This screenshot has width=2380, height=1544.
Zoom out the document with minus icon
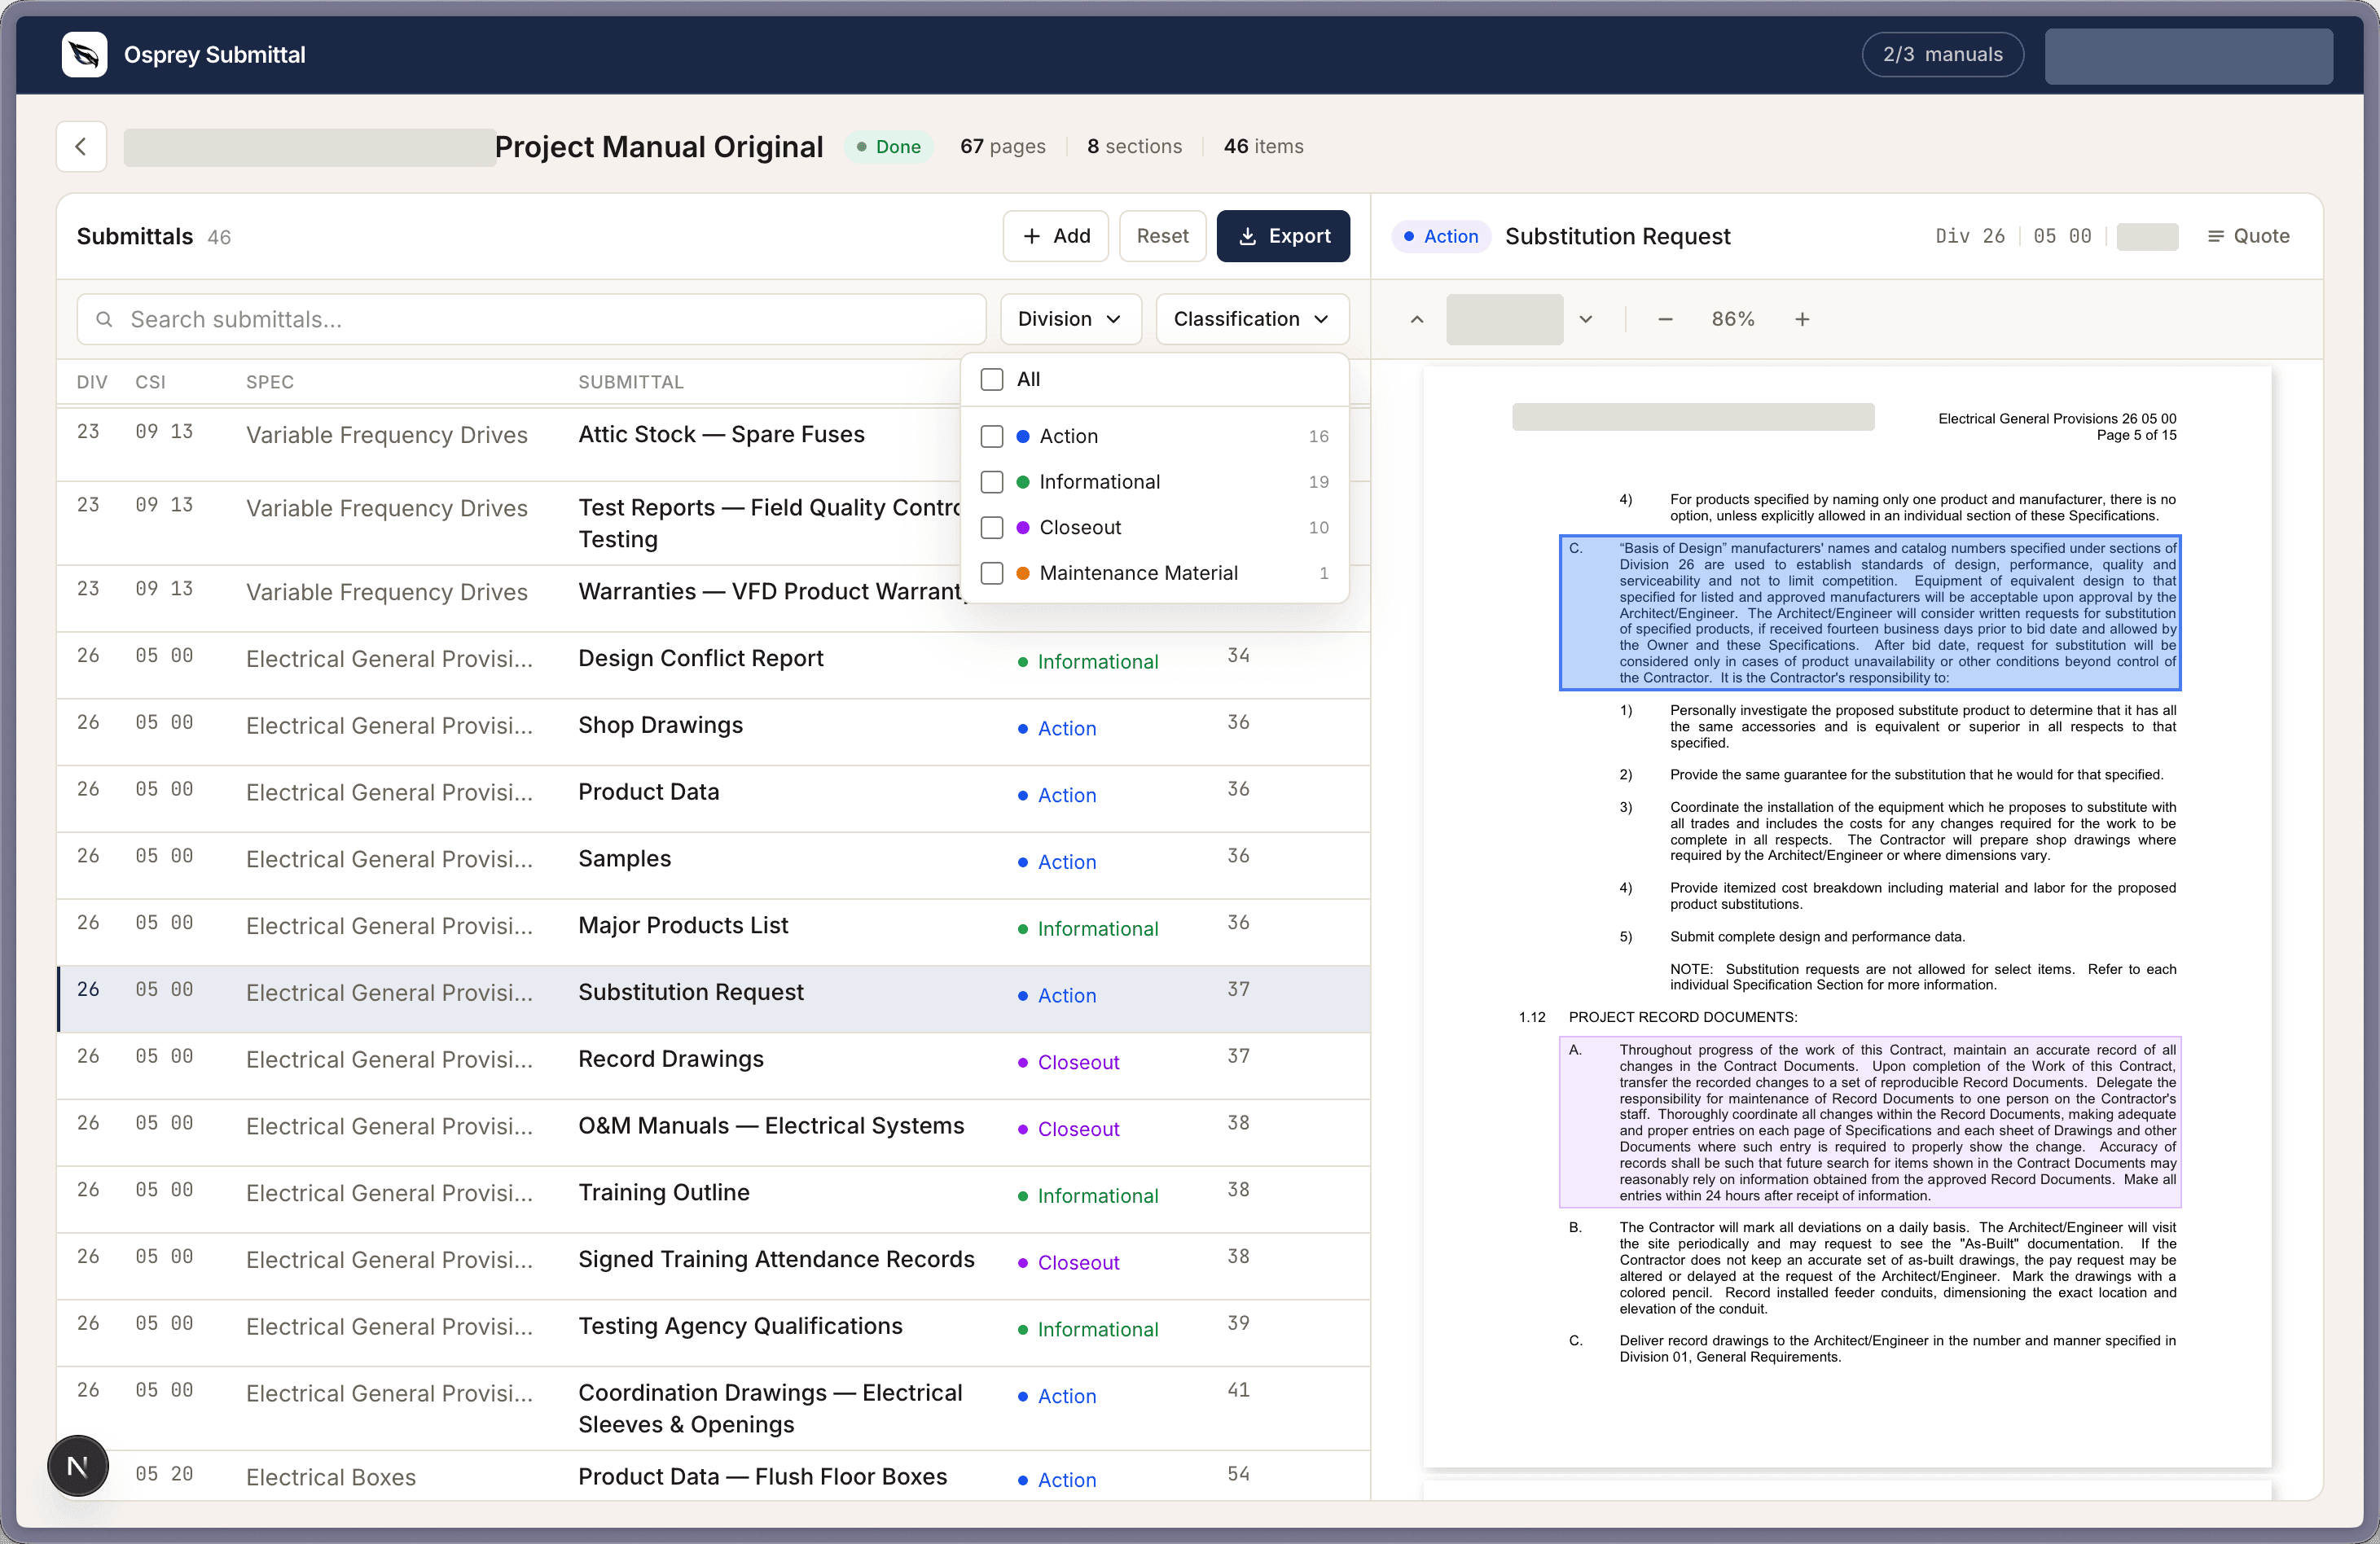coord(1665,319)
